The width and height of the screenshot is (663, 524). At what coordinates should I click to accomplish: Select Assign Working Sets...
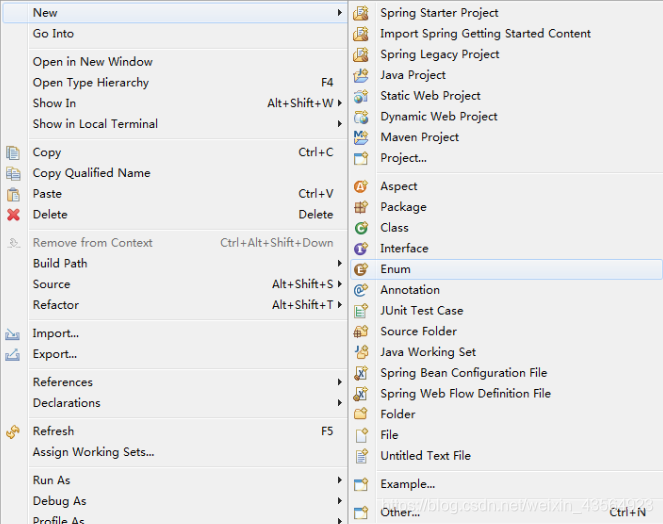pos(175,452)
